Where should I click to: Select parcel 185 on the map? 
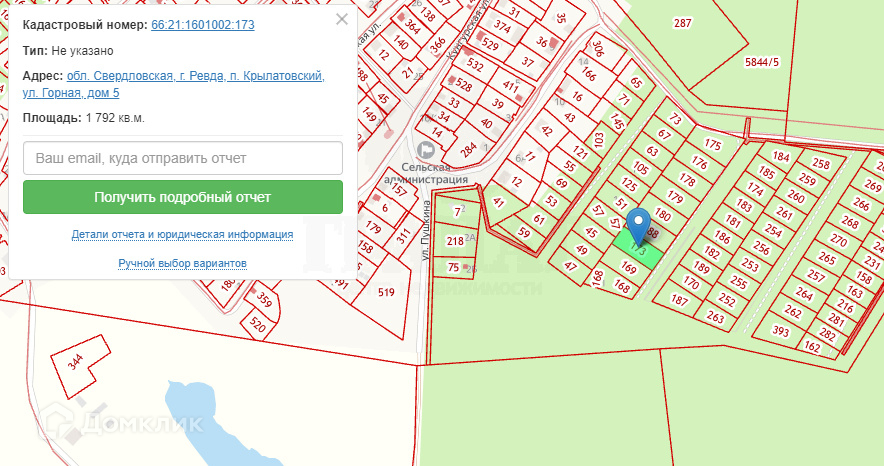coord(767,171)
